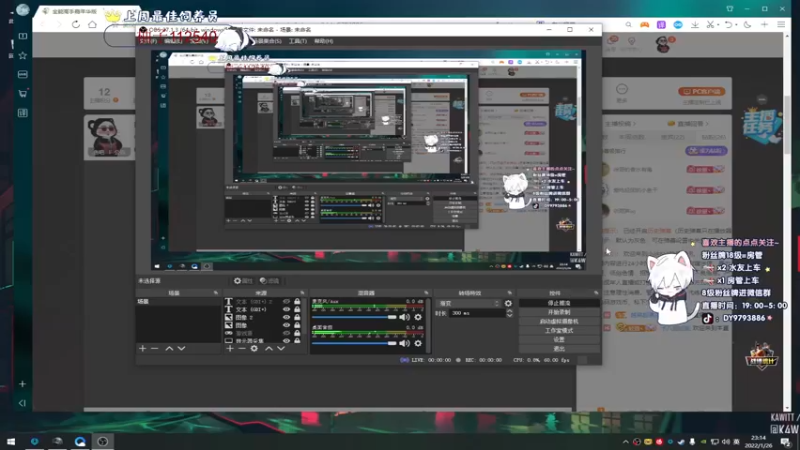Viewport: 800px width, 450px height.
Task: Open source properties gear in Sources toolbar
Action: click(254, 348)
